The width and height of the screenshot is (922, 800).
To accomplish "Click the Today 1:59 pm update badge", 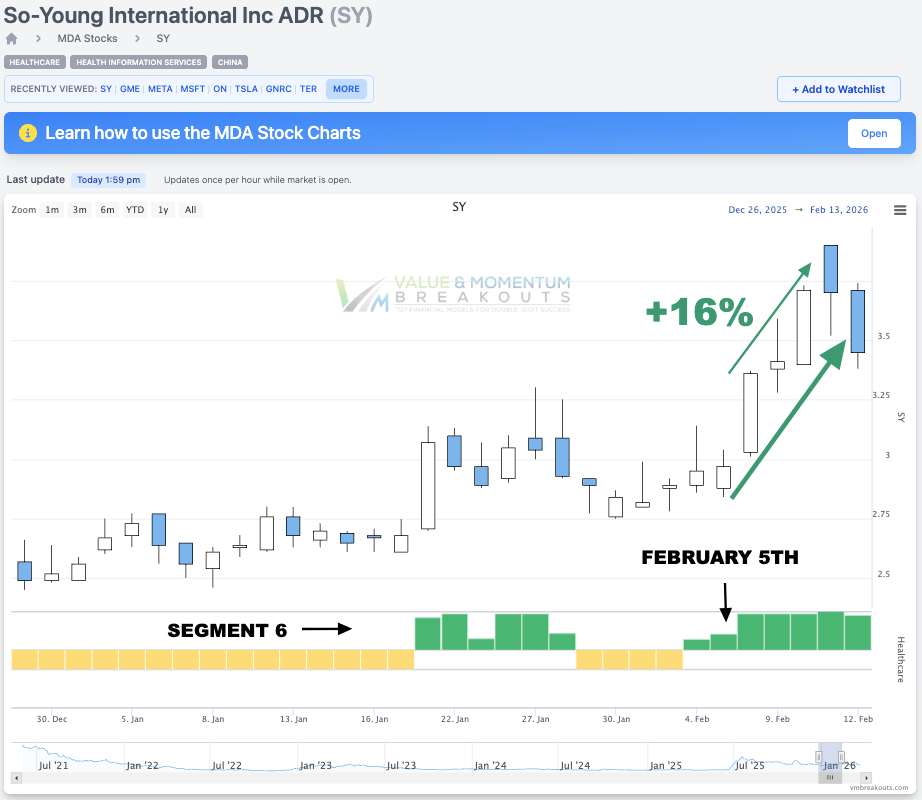I will 110,180.
